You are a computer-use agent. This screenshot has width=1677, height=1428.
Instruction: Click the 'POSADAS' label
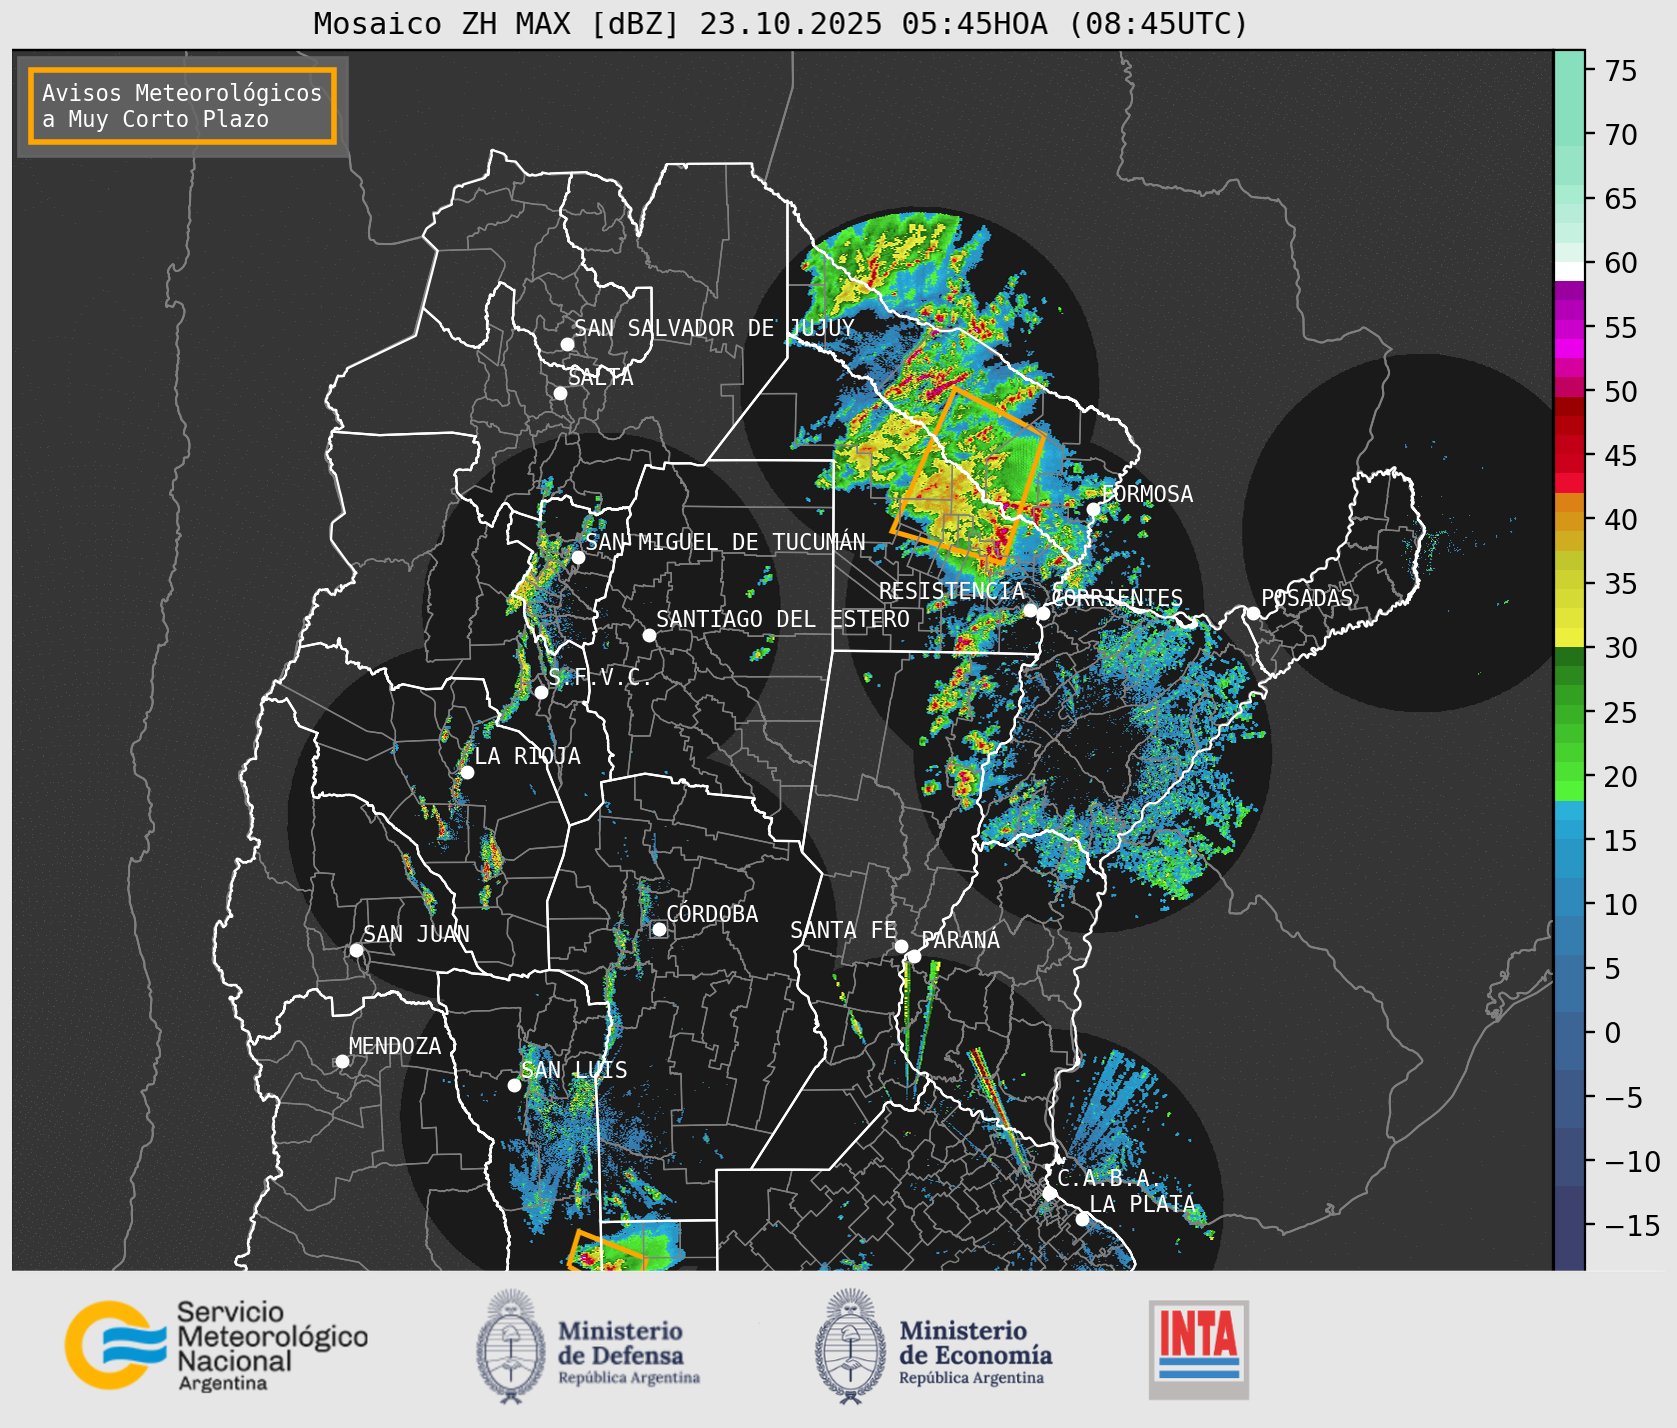coord(1307,598)
